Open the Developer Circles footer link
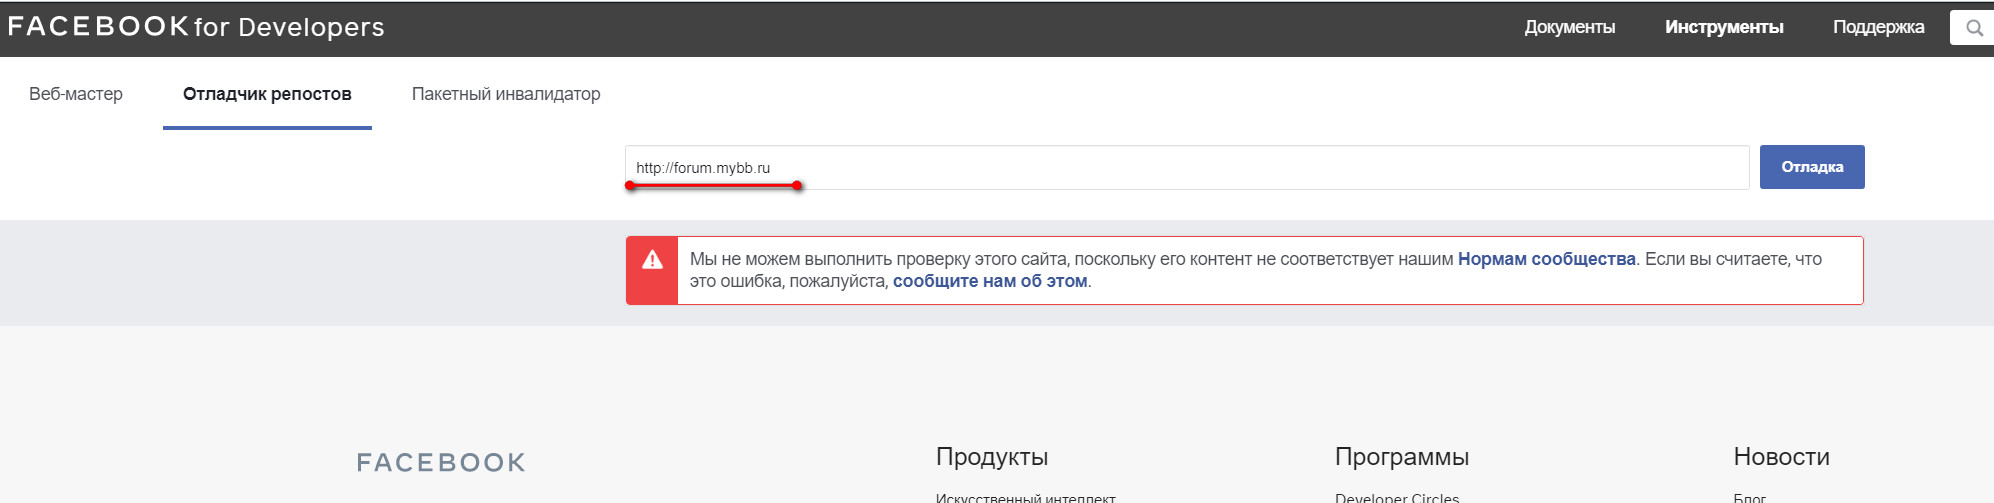Viewport: 1994px width, 503px height. coord(1397,497)
